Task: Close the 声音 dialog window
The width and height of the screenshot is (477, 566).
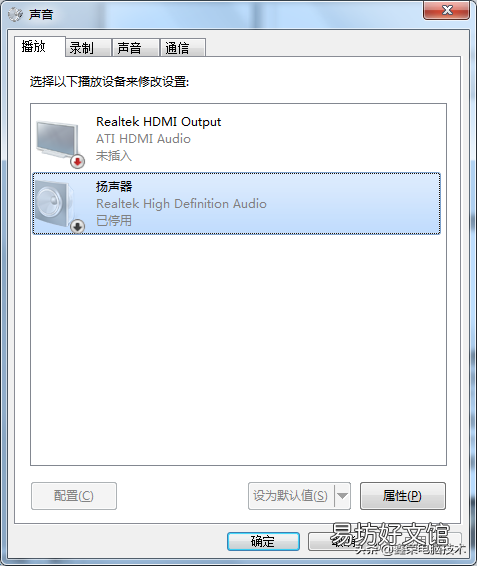Action: click(447, 10)
